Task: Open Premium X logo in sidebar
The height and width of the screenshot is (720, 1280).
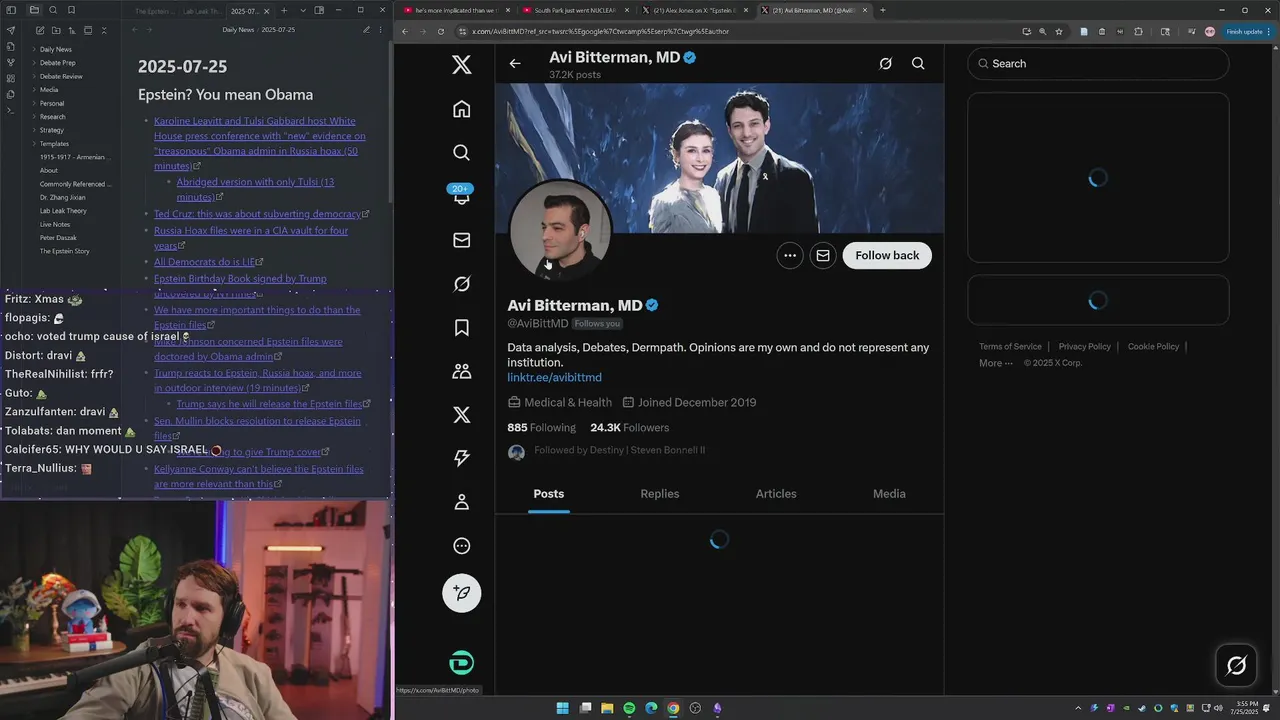Action: click(461, 415)
